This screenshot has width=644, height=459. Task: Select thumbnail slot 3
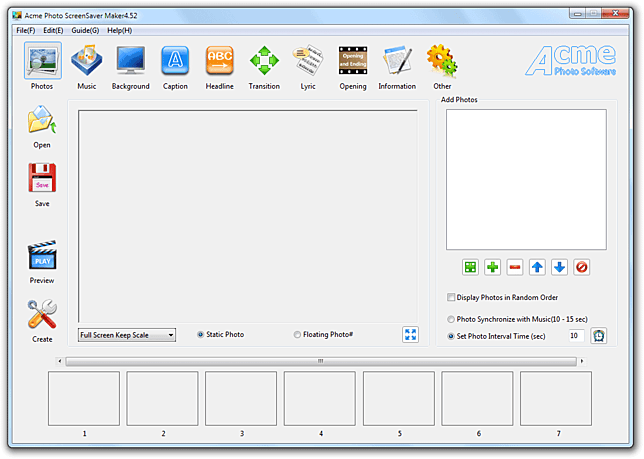coord(241,399)
